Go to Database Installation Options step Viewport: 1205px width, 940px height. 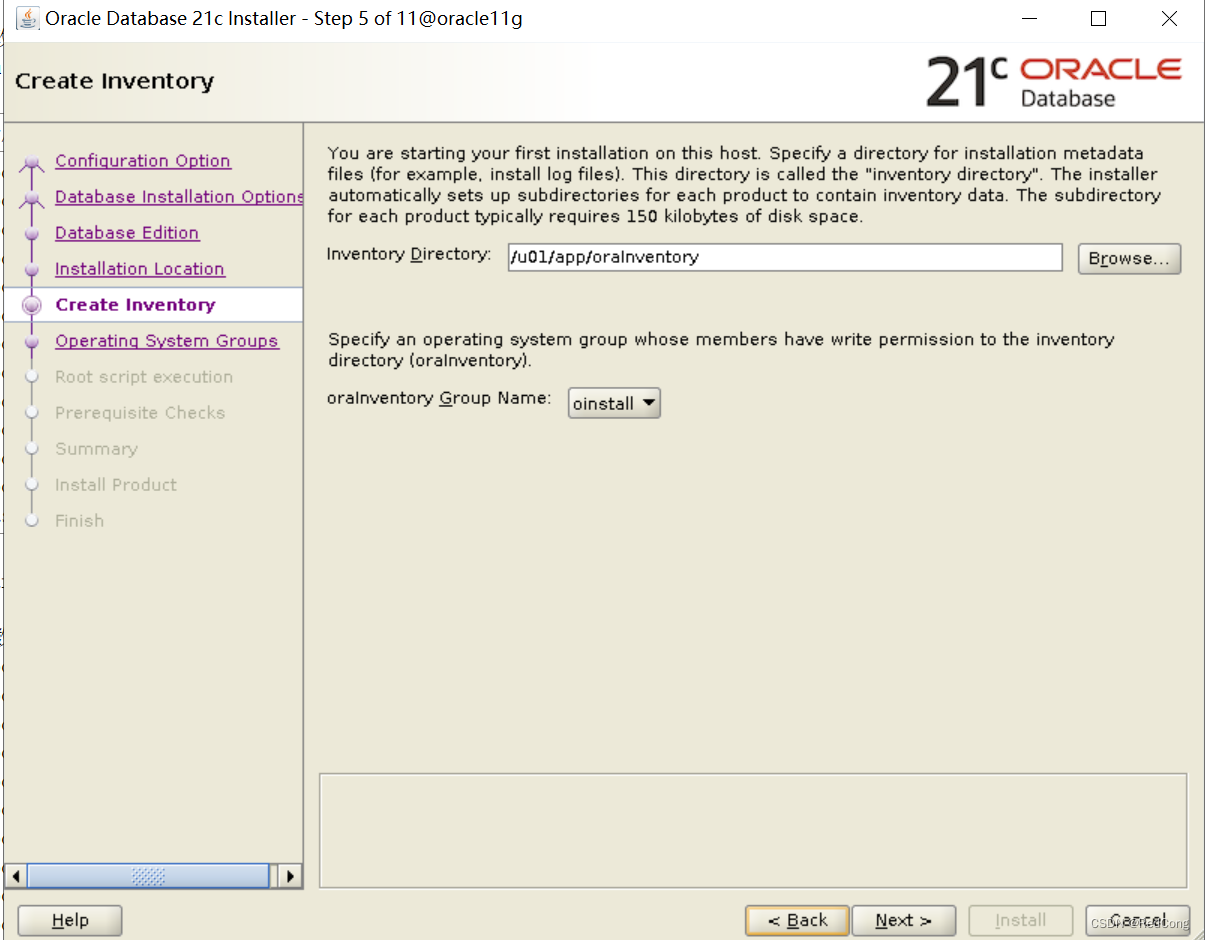pos(179,197)
